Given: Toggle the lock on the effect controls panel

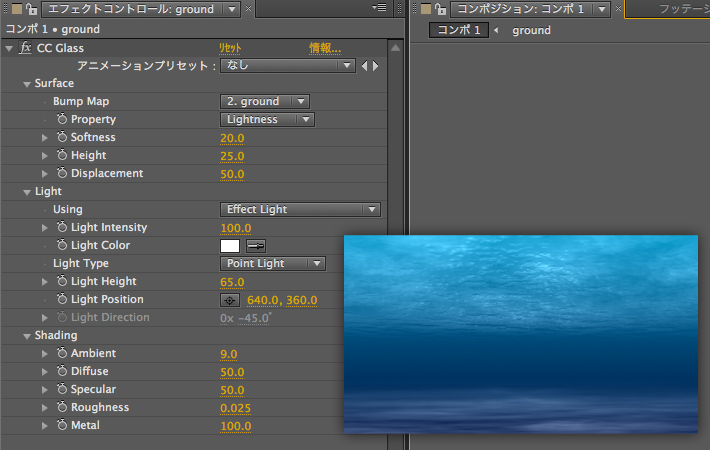Looking at the screenshot, I should point(30,9).
